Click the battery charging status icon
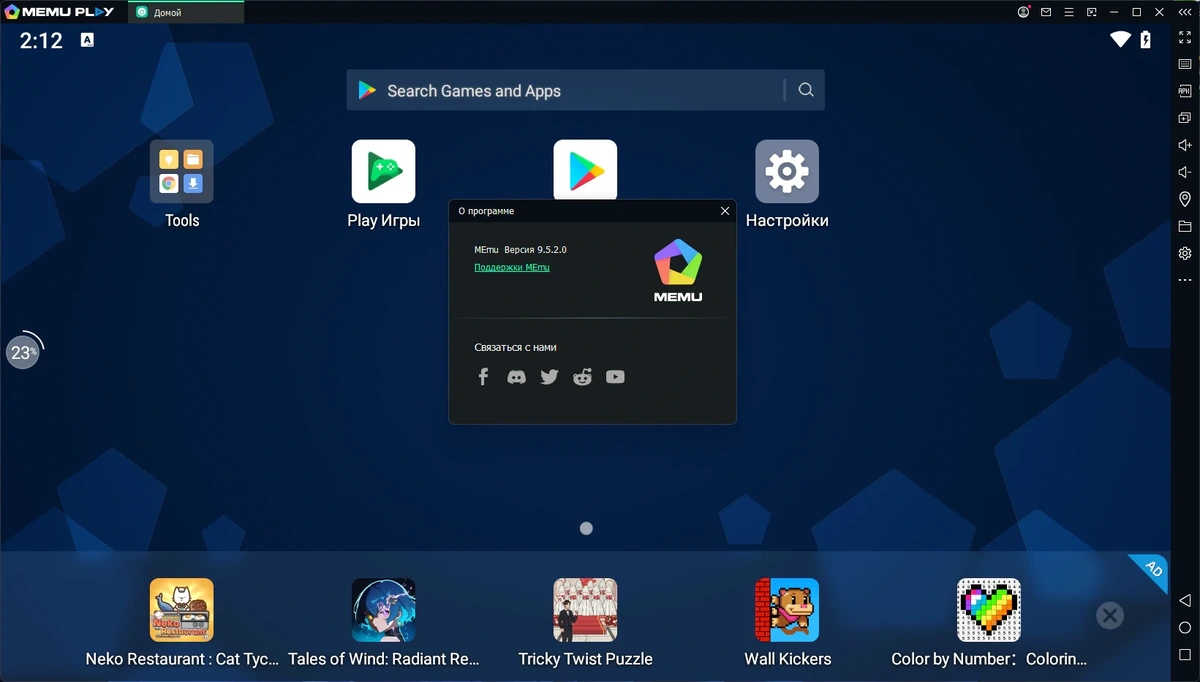This screenshot has height=682, width=1200. click(1146, 40)
